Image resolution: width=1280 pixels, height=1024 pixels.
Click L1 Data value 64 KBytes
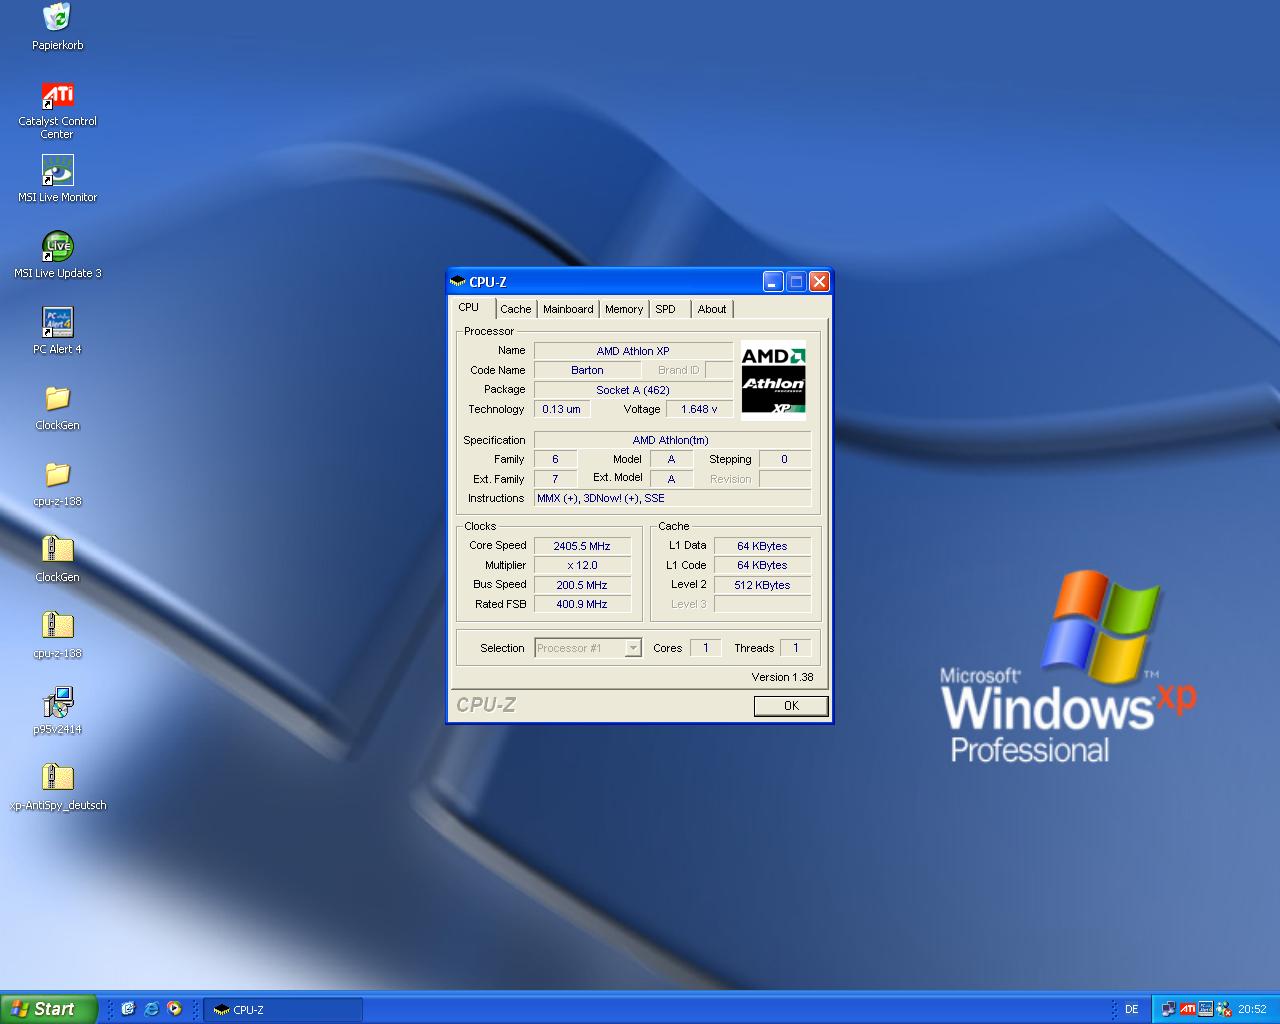(762, 546)
